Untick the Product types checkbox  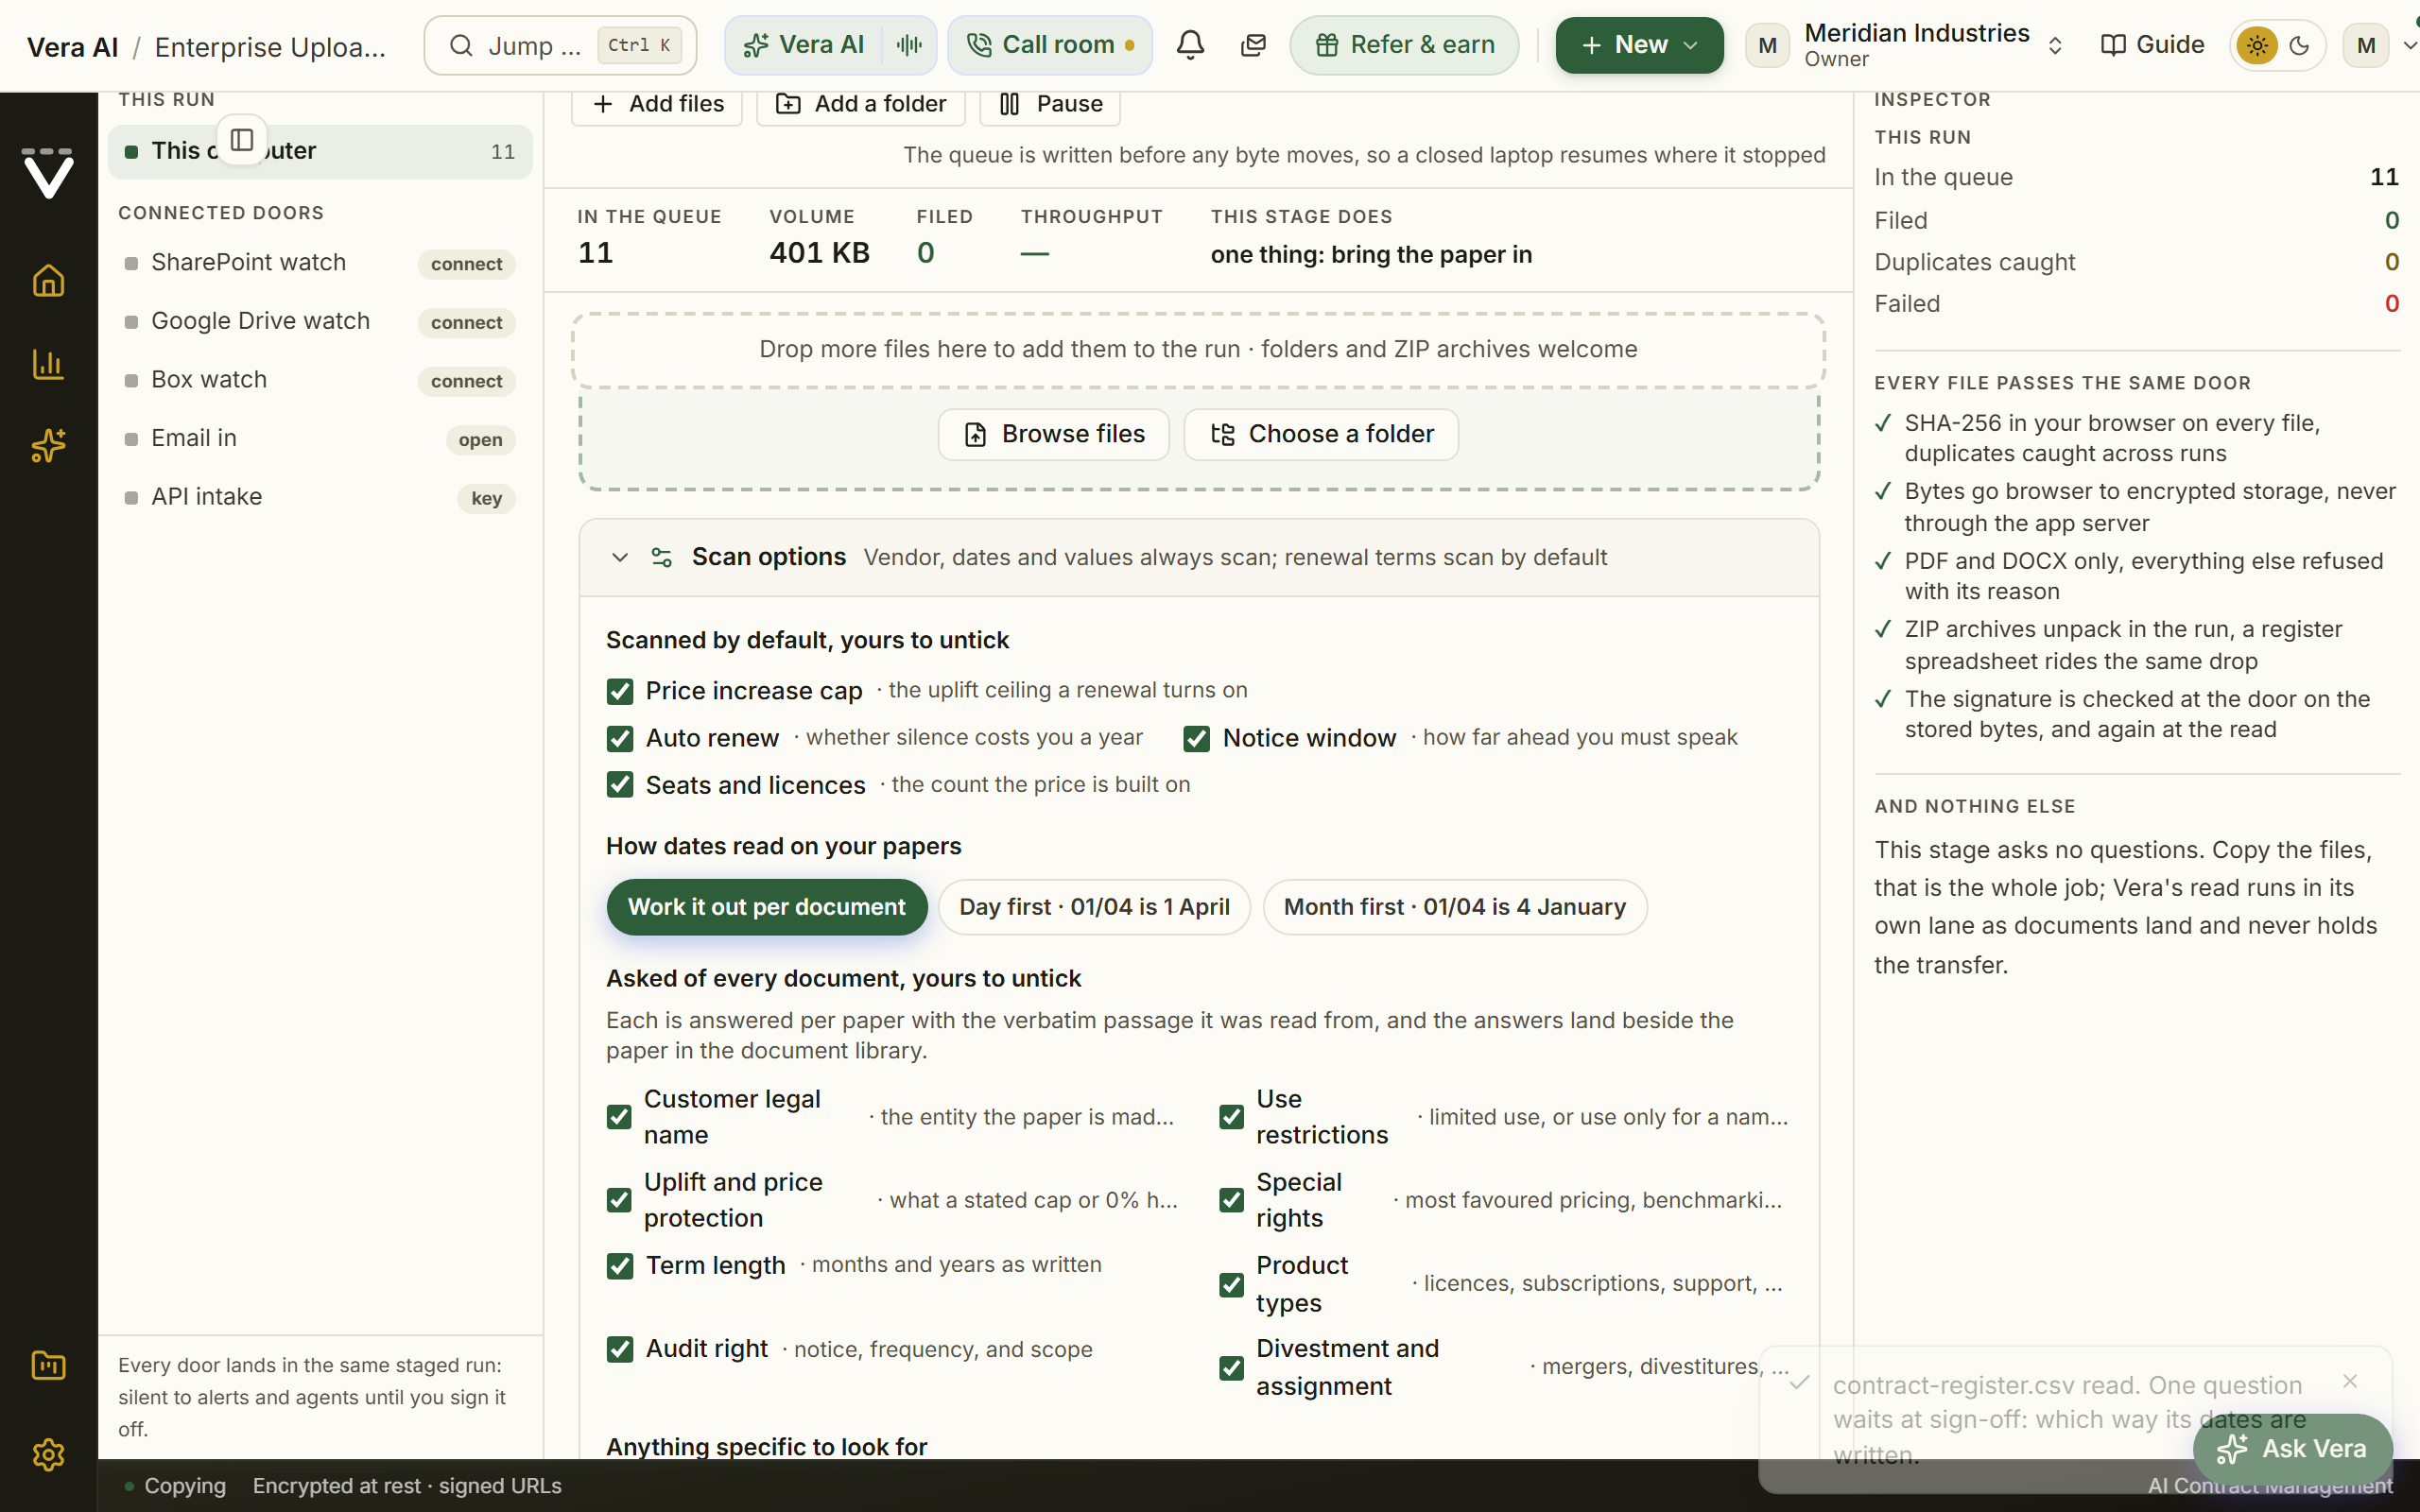pos(1232,1284)
